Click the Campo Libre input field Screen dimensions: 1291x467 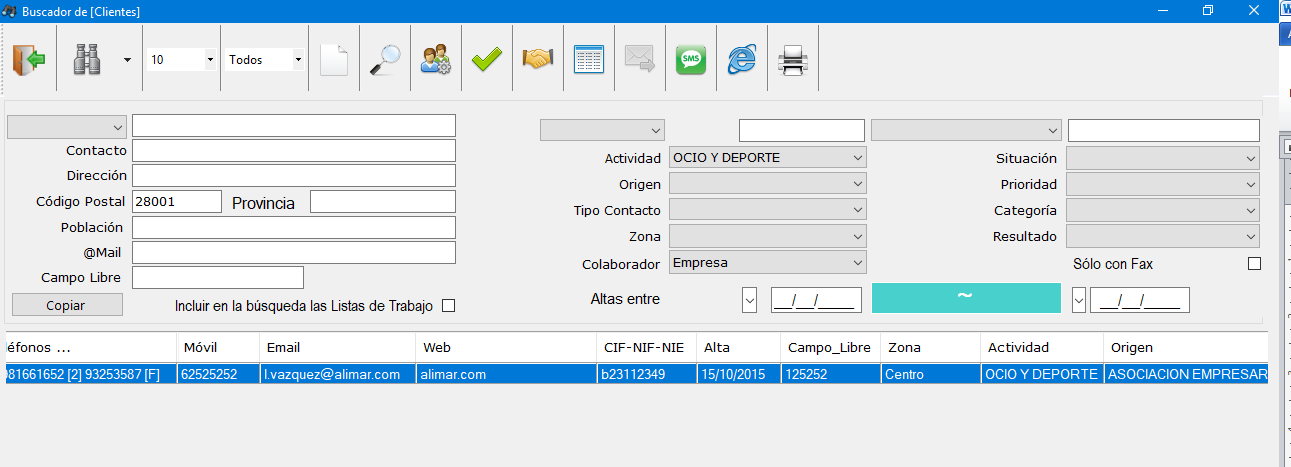(218, 277)
